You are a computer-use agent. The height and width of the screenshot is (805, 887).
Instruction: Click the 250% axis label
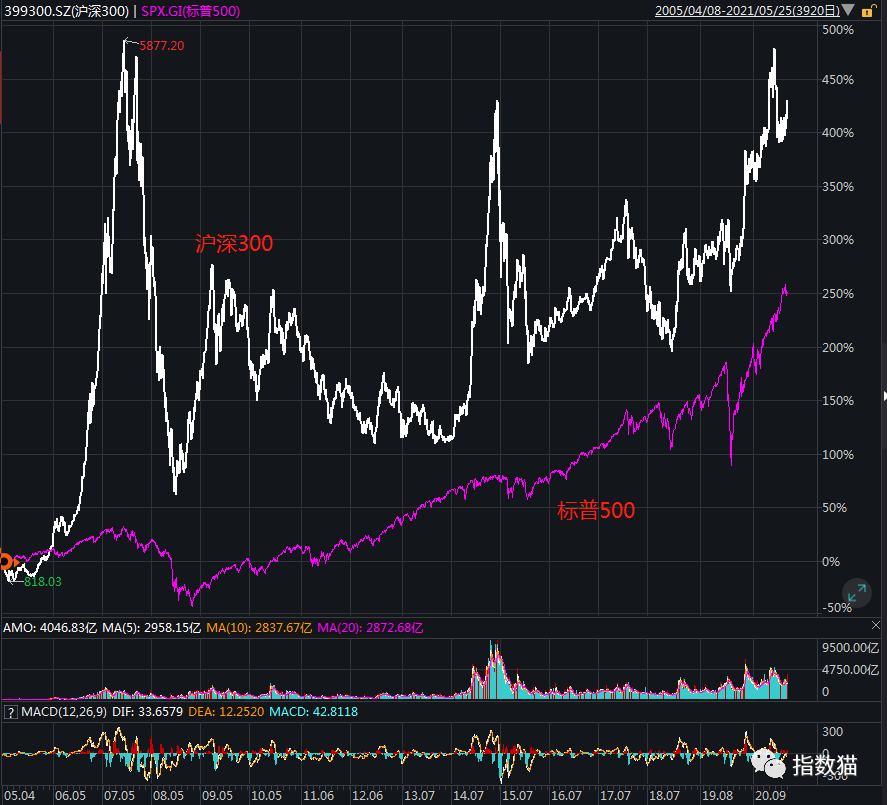pyautogui.click(x=837, y=294)
